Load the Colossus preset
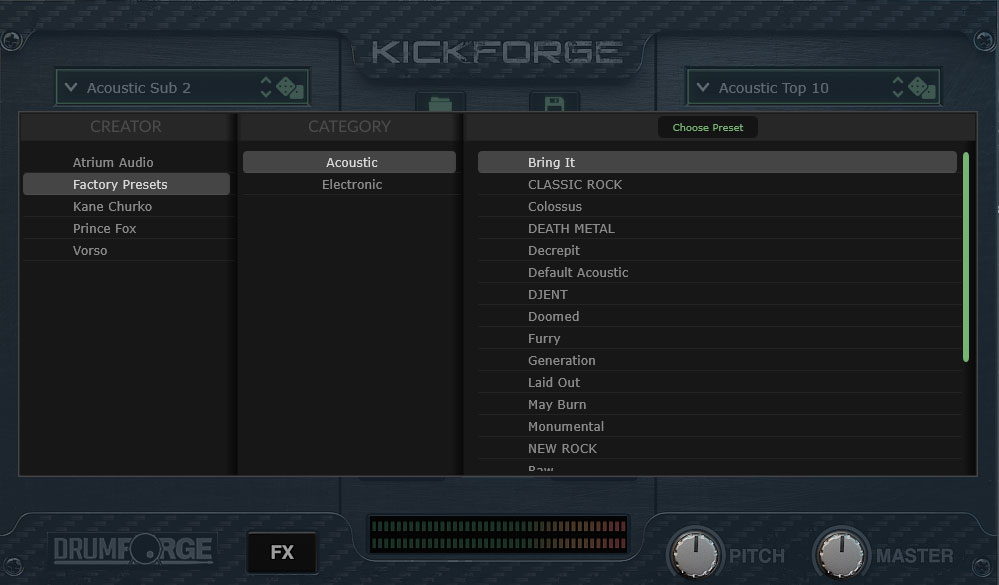 pyautogui.click(x=717, y=206)
